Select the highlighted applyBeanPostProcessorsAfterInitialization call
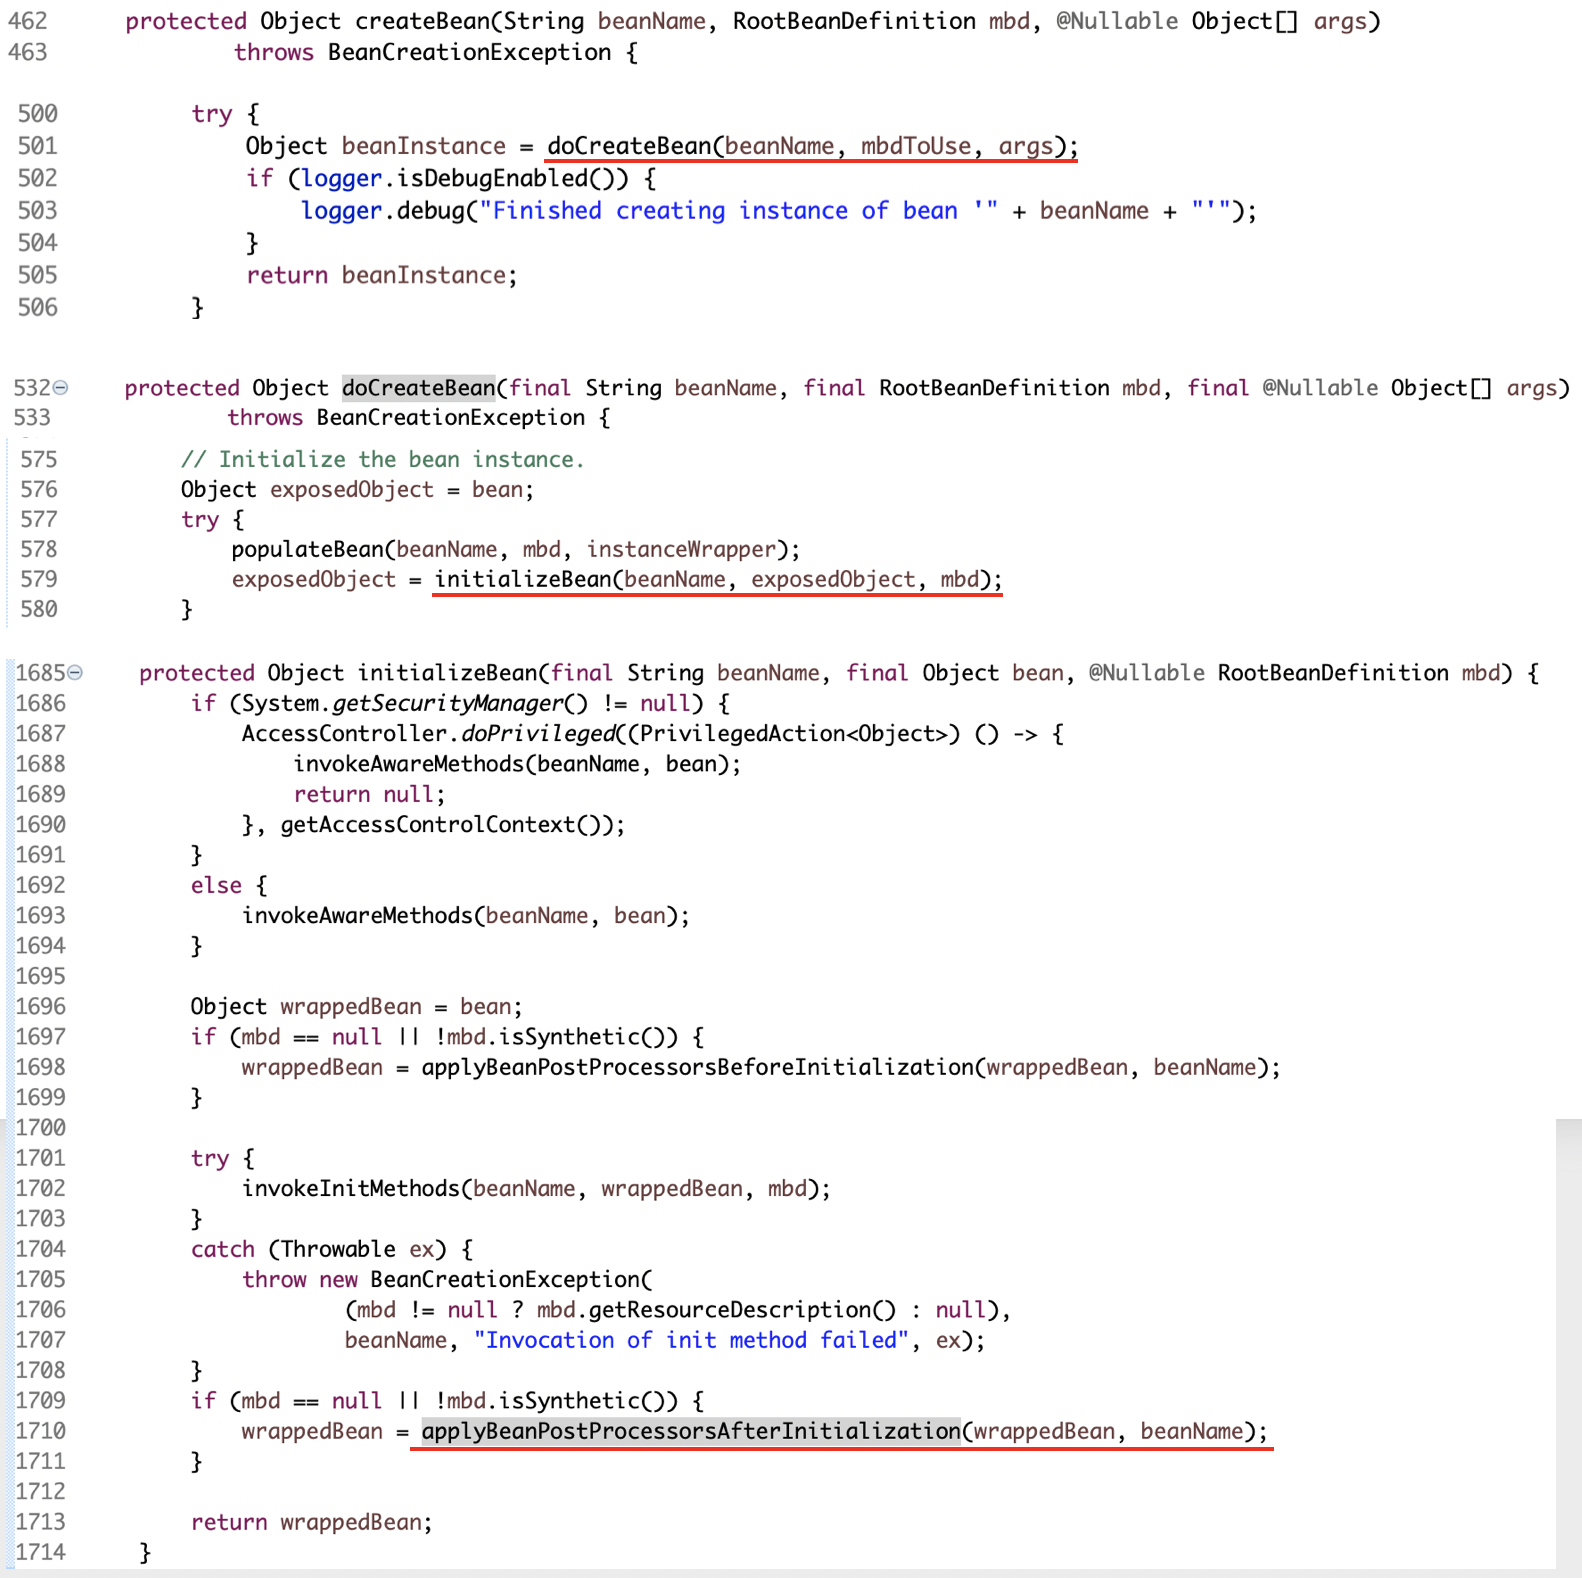 click(x=691, y=1431)
